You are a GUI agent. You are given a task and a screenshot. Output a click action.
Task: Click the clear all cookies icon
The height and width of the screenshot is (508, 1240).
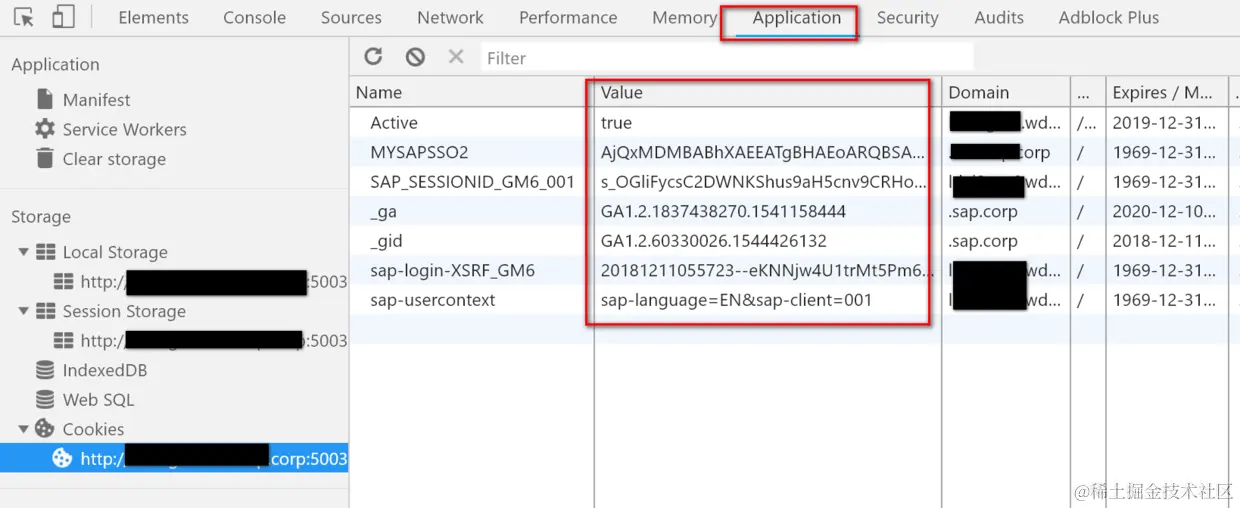point(415,57)
